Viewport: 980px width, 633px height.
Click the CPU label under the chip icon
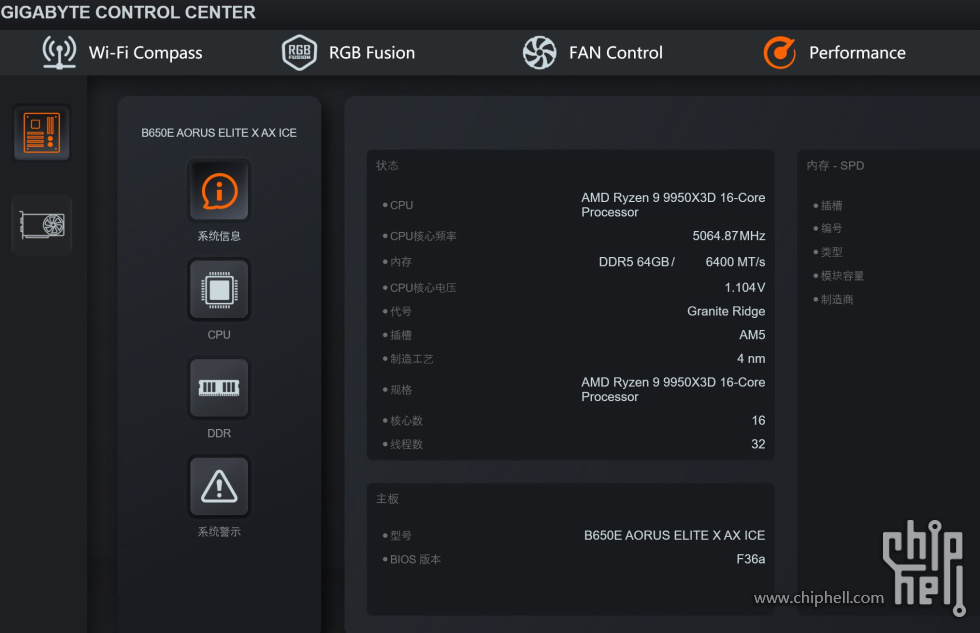[219, 335]
